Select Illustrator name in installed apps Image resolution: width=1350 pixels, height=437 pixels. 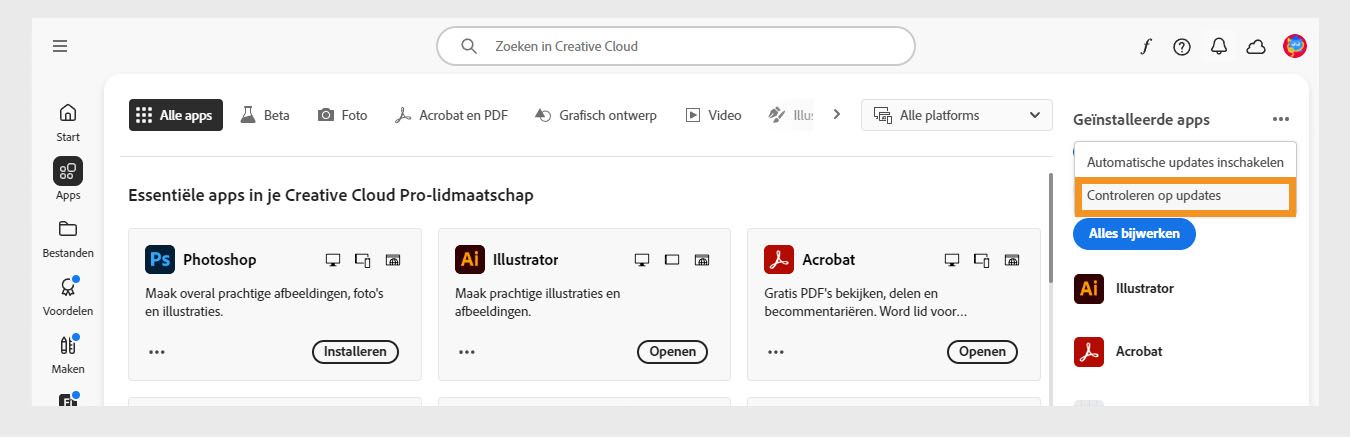(x=1145, y=288)
